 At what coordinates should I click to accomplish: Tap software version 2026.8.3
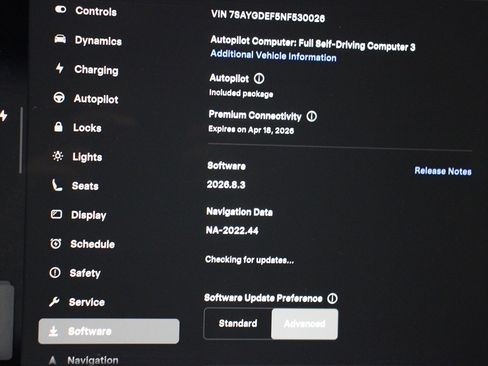coord(226,185)
